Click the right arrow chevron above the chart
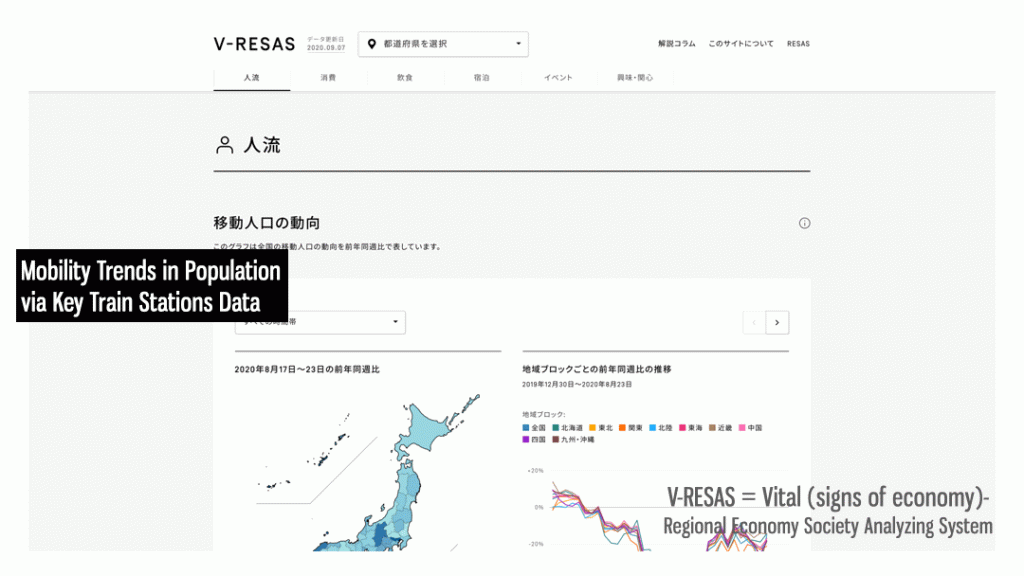1024x576 pixels. [x=777, y=322]
